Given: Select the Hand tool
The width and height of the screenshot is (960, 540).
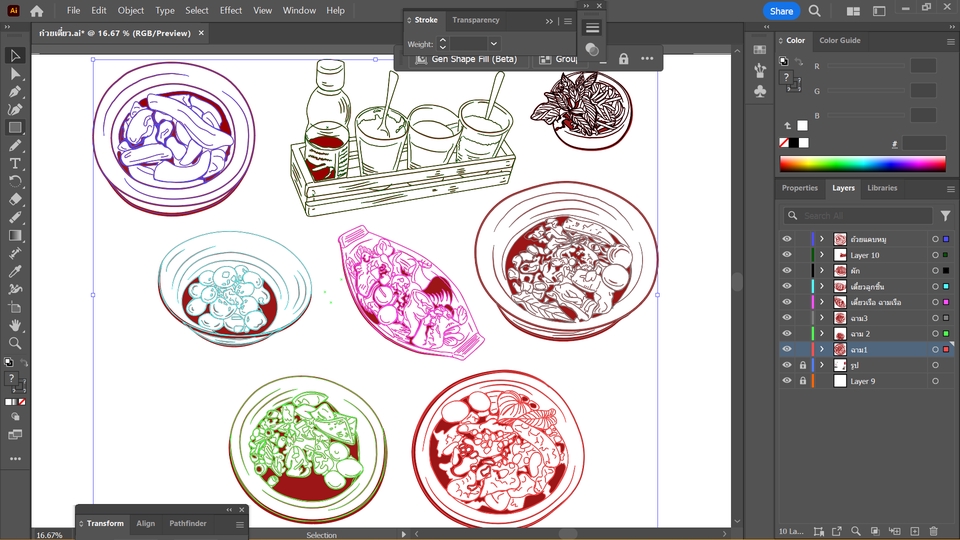Looking at the screenshot, I should (x=15, y=325).
